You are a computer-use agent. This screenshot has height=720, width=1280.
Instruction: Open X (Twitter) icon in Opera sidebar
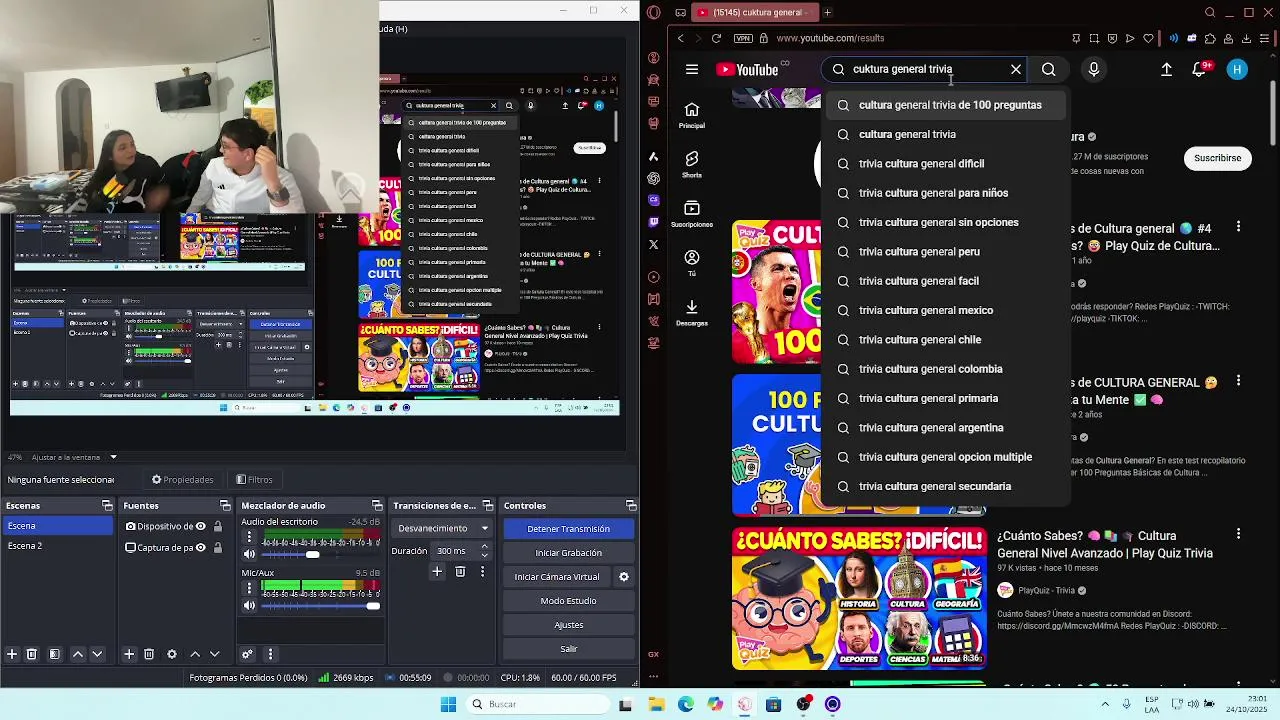654,244
